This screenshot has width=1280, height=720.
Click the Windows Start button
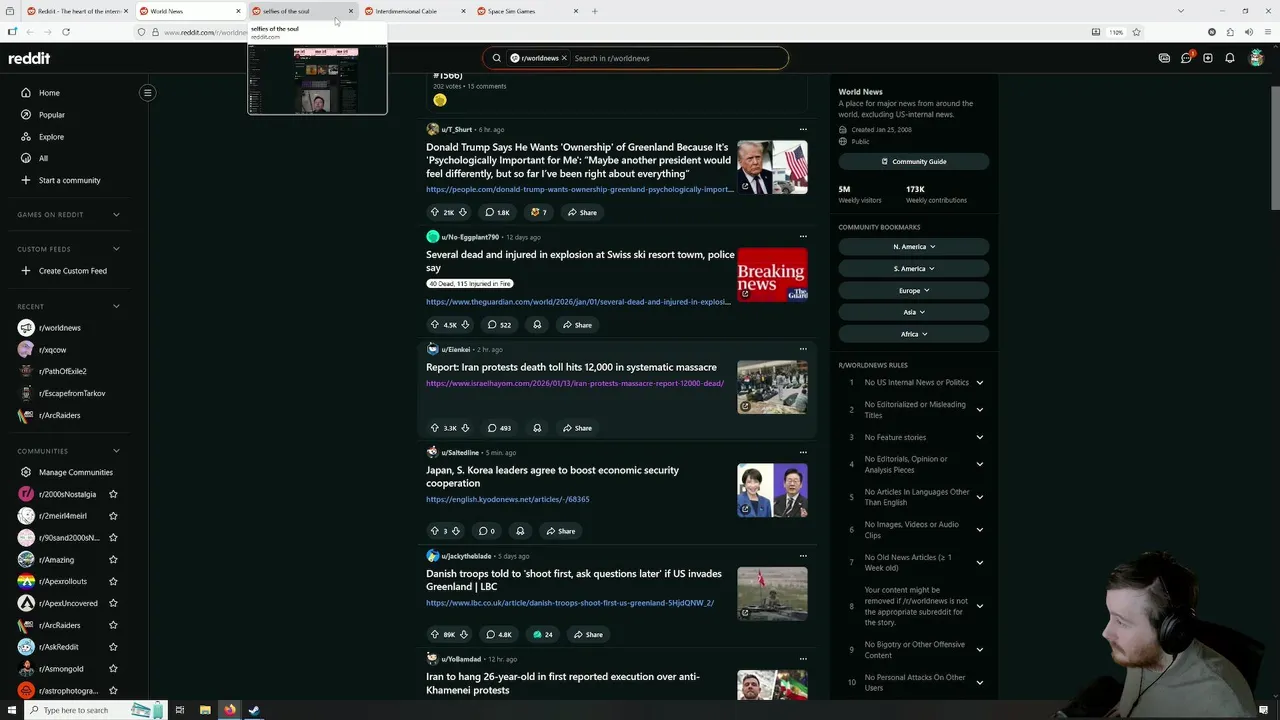(10, 710)
